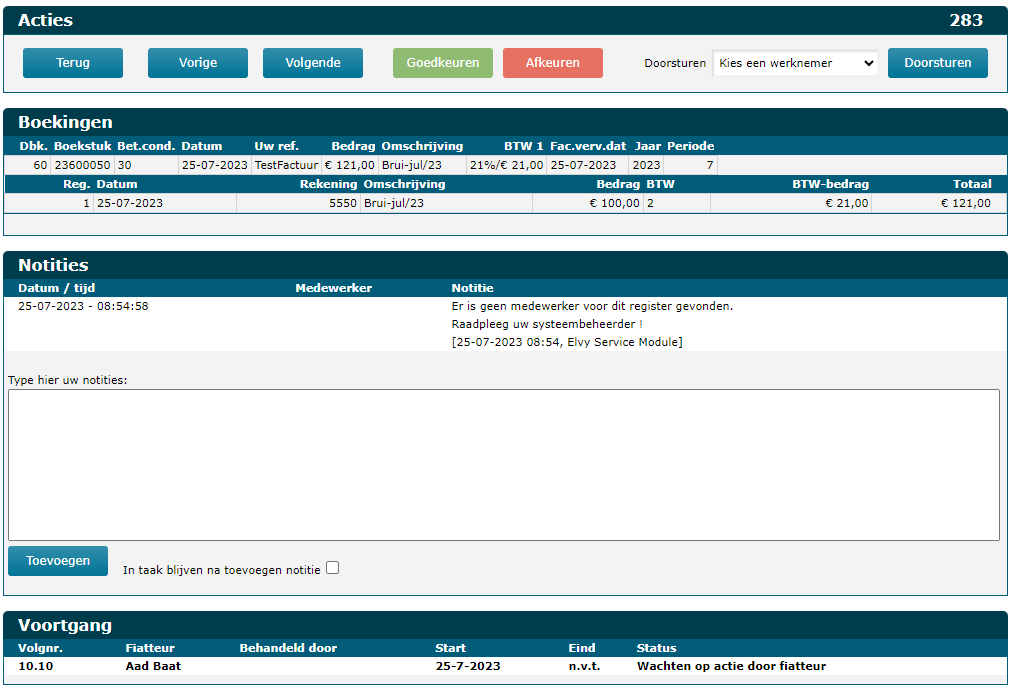Image resolution: width=1015 pixels, height=689 pixels.
Task: Open the 'Kies een werknemer' dropdown
Action: tap(795, 63)
